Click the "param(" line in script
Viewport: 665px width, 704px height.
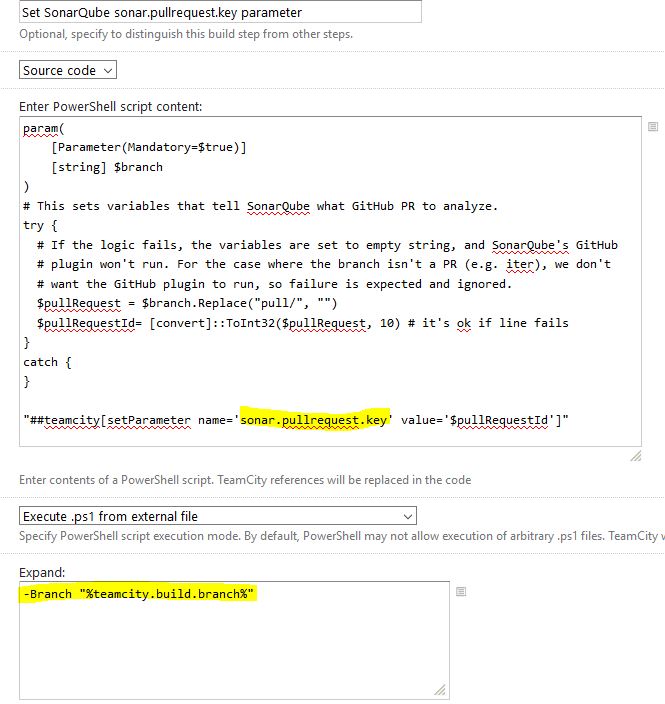pyautogui.click(x=44, y=128)
